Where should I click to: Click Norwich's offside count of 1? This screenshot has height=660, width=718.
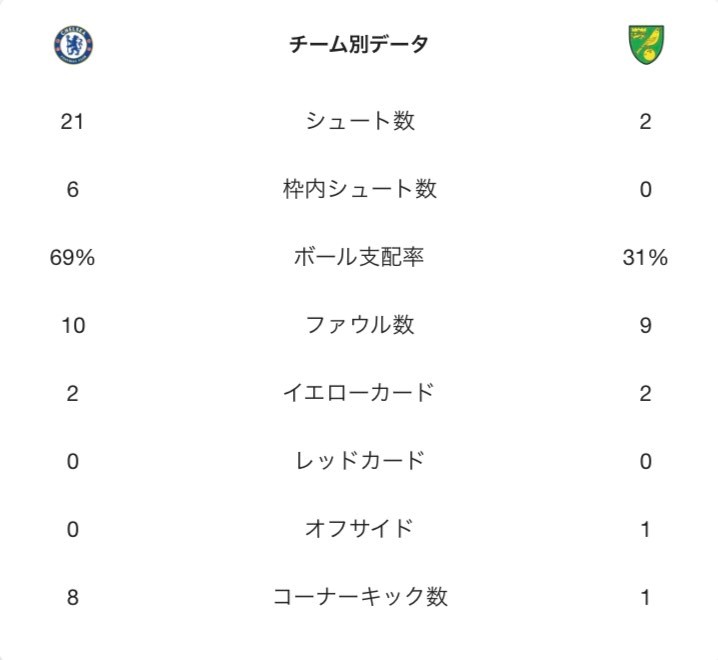coord(646,529)
